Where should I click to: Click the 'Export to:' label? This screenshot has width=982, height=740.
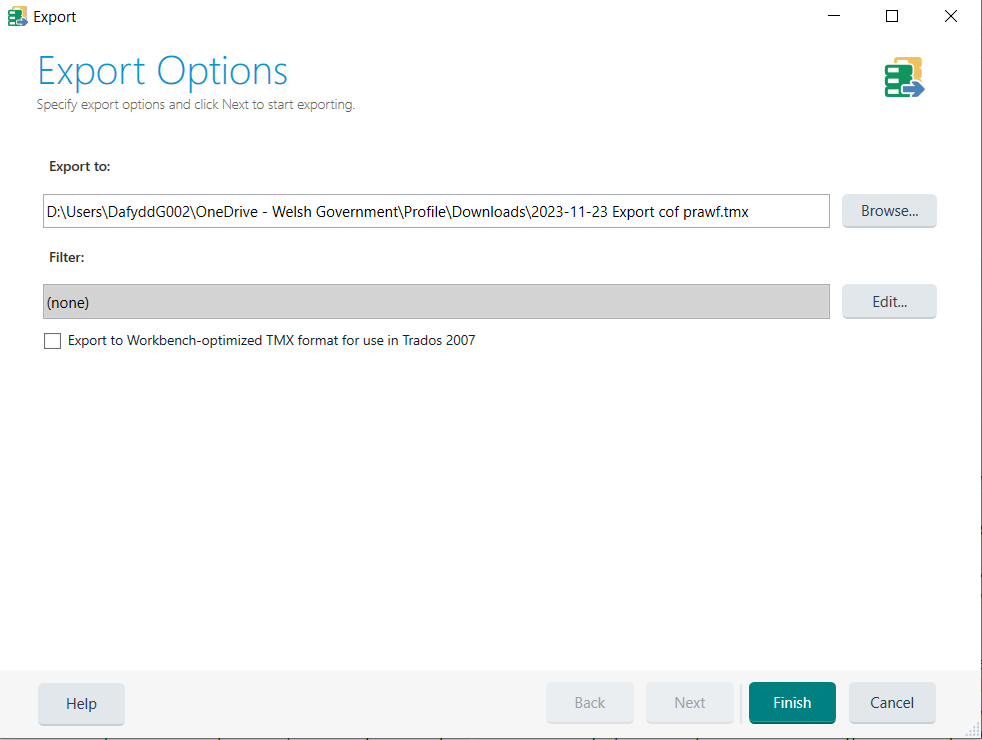(80, 167)
